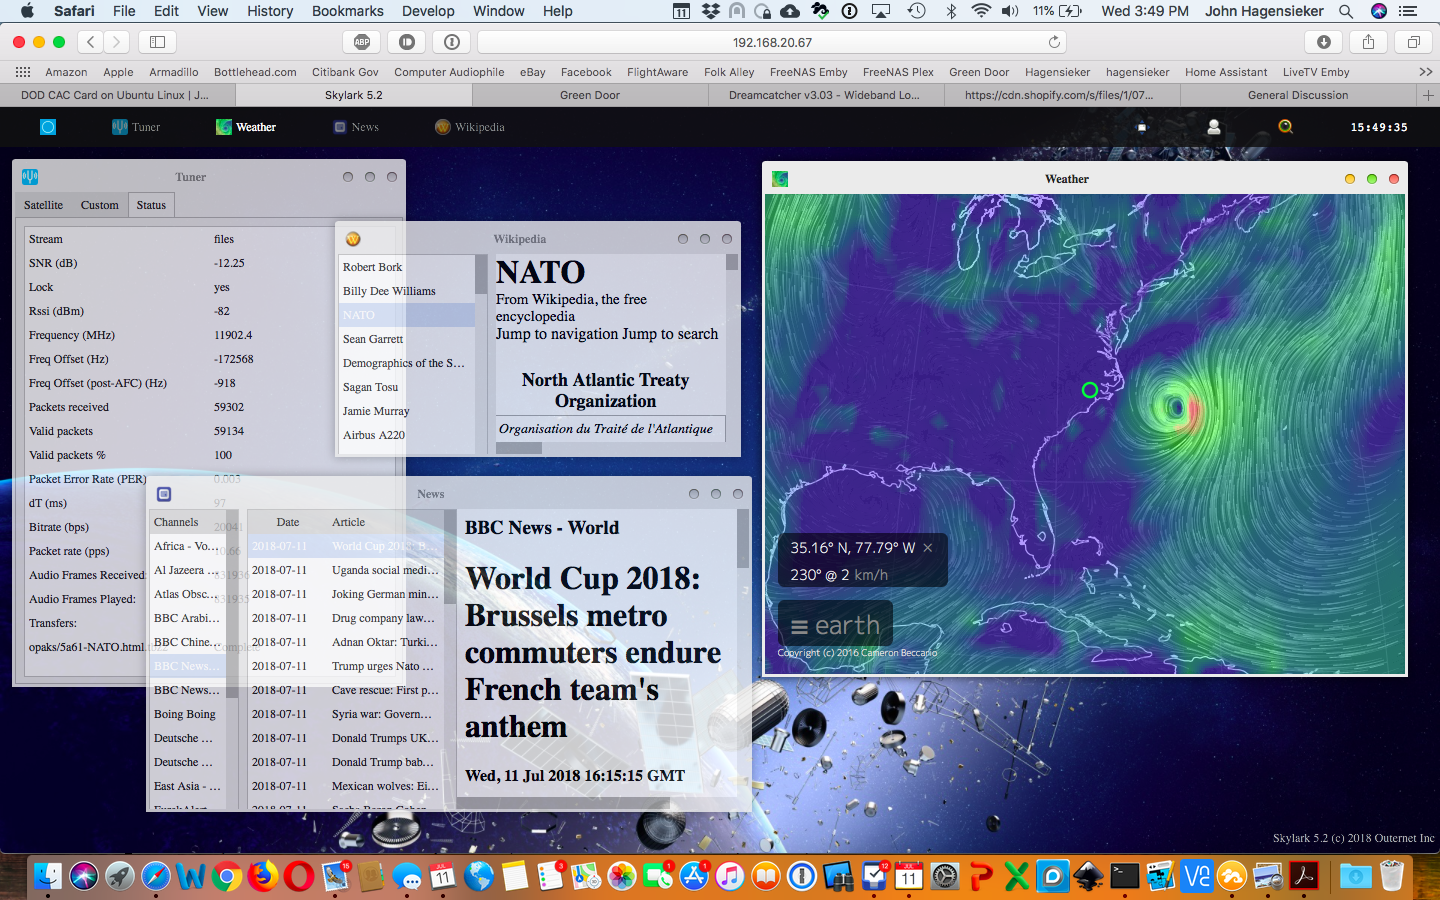Screen dimensions: 1440x900
Task: Click the Wikipedia window globe icon
Action: coord(353,239)
